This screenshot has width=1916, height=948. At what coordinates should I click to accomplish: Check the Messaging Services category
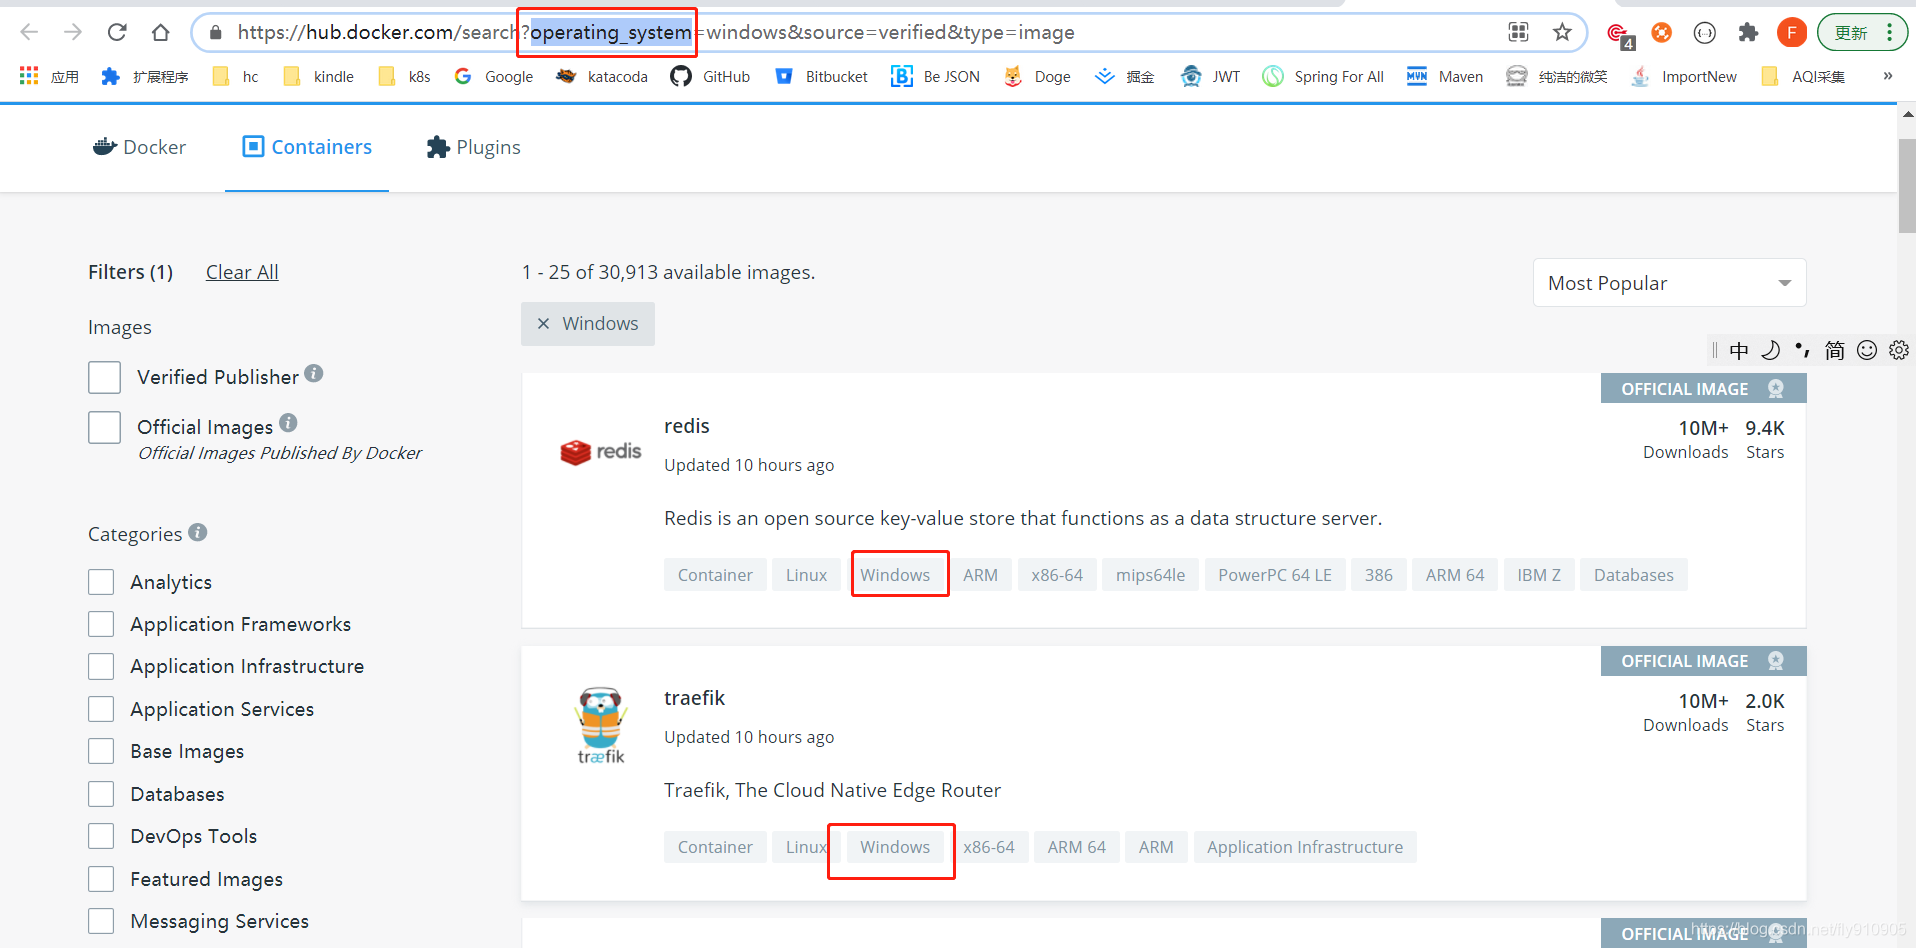pos(101,921)
